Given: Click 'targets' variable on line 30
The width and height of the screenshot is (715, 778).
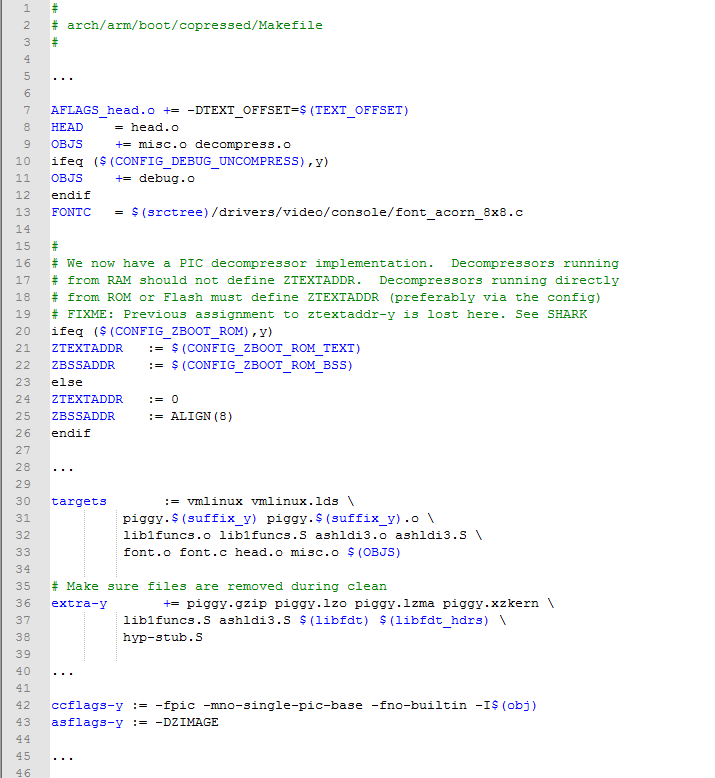Looking at the screenshot, I should tap(79, 501).
